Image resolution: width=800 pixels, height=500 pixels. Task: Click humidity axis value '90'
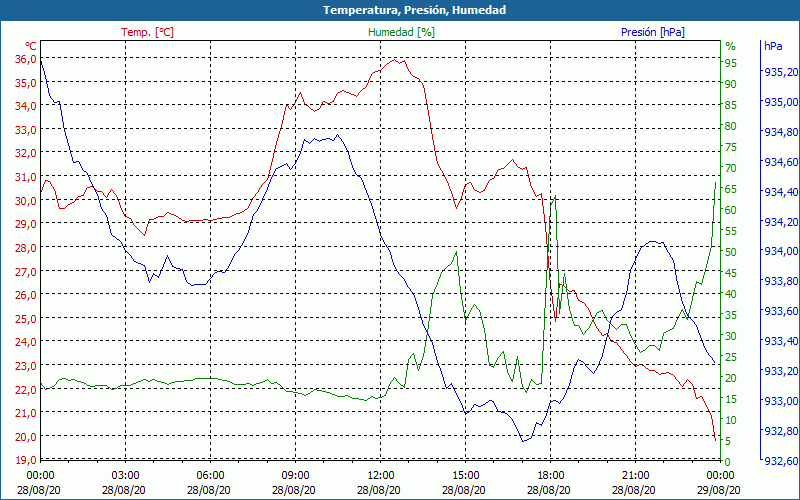[x=731, y=84]
